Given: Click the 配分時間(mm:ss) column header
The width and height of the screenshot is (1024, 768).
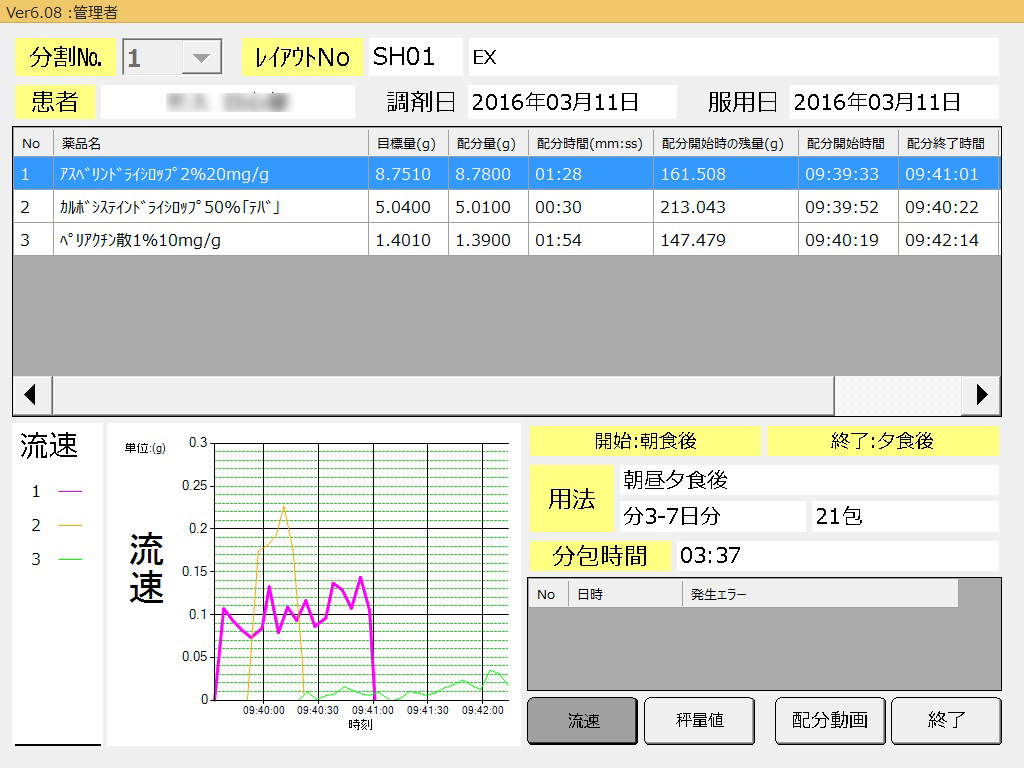Looking at the screenshot, I should (589, 143).
